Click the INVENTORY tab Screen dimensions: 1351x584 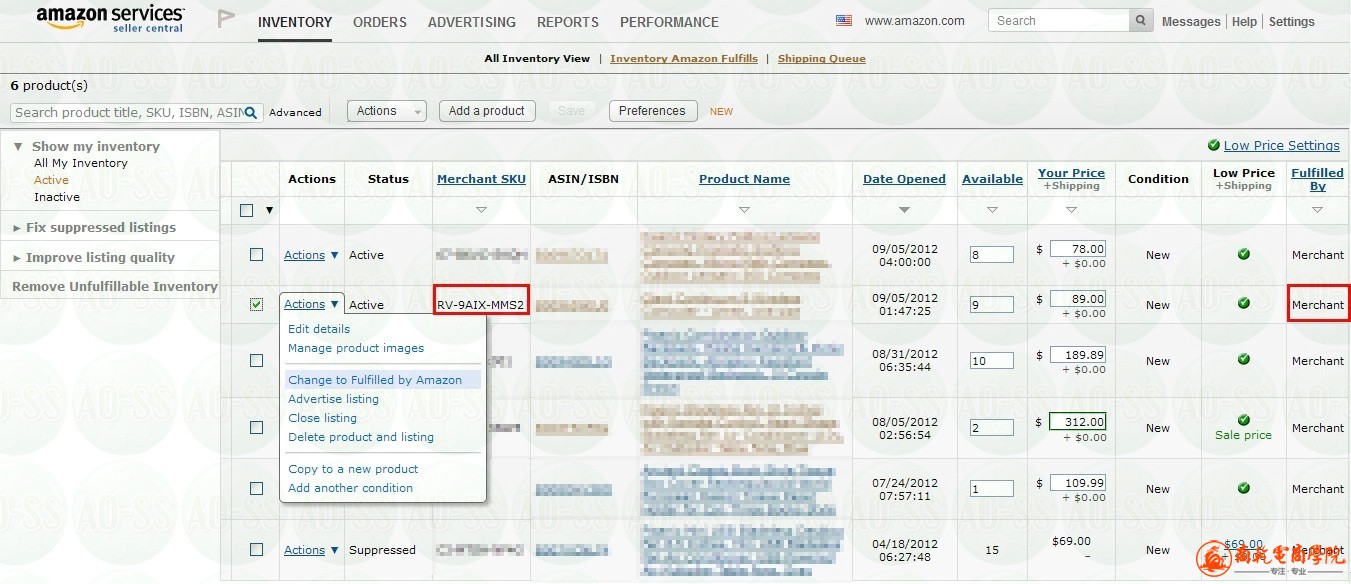click(295, 22)
